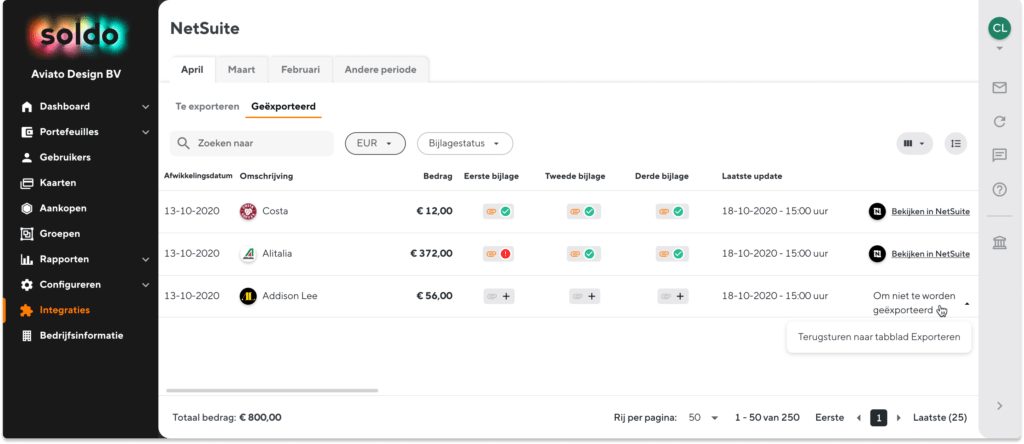Screen dimensions: 1024x444
Task: Click NetSuite icon in Alitalia row
Action: (x=877, y=254)
